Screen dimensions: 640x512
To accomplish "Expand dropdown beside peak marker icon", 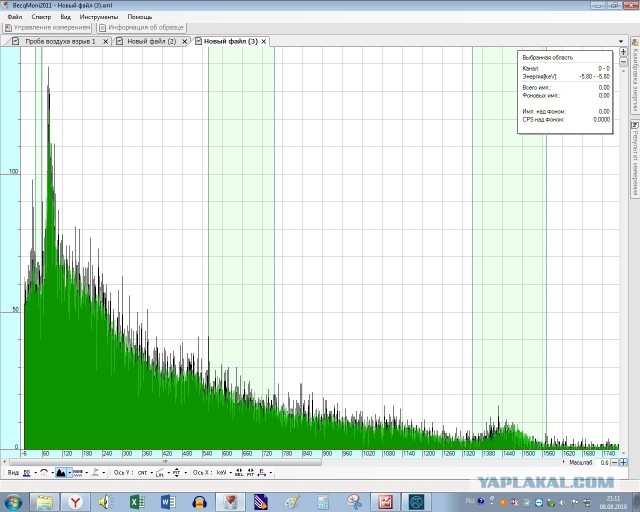I will [104, 473].
